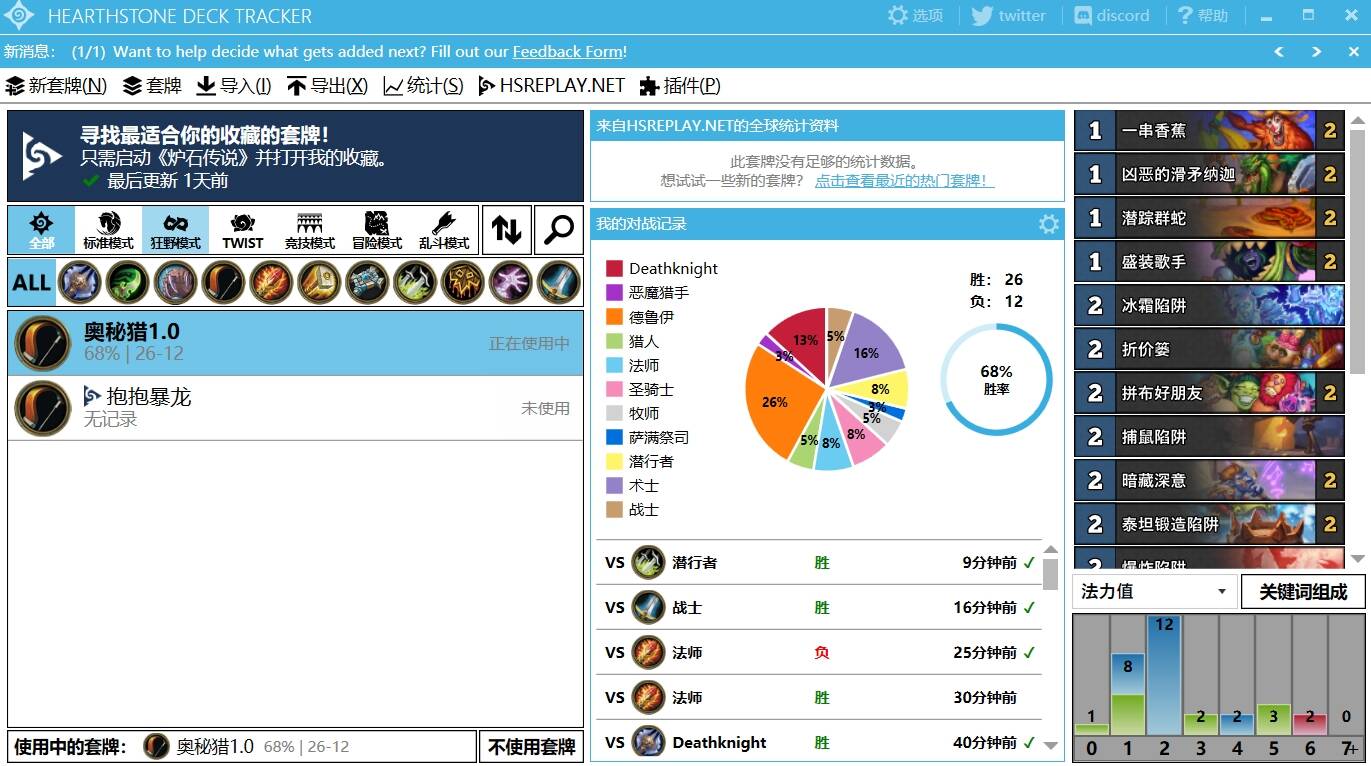Toggle 全部 game mode filter

click(41, 230)
